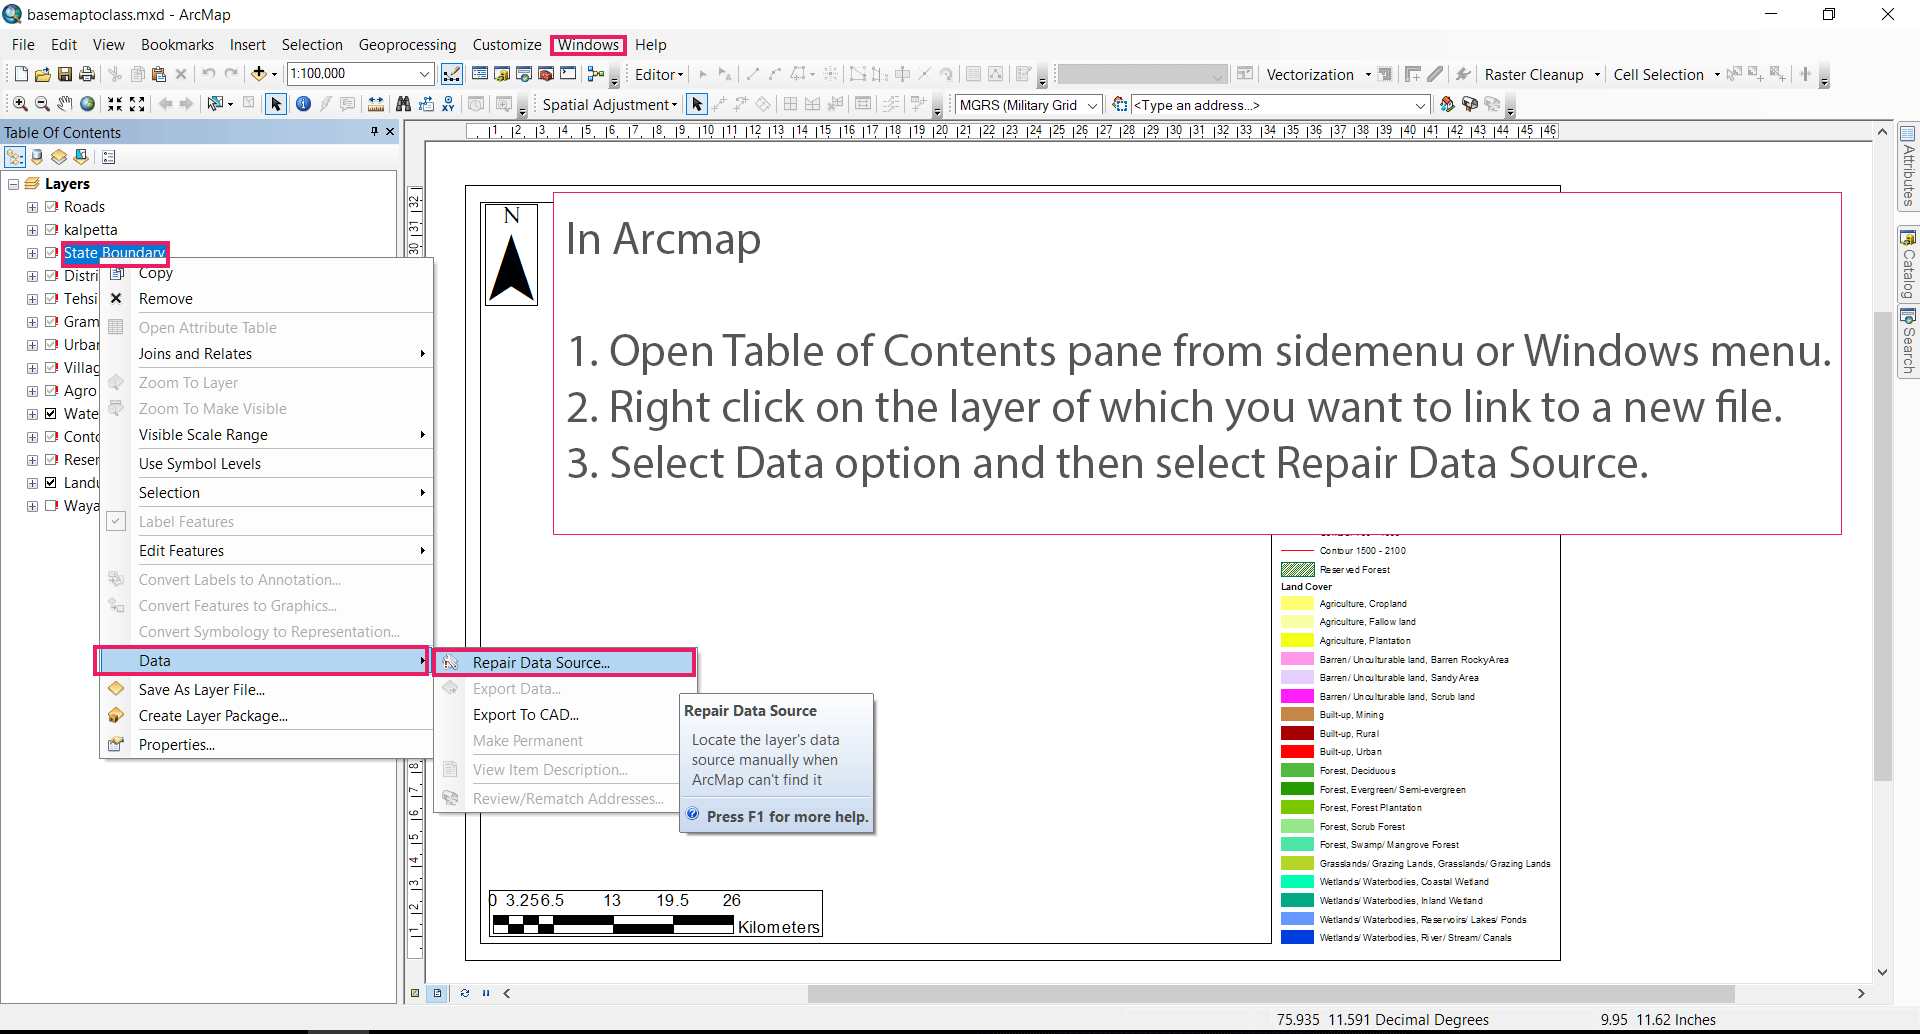Click Save As Layer File option
The height and width of the screenshot is (1034, 1920).
201,690
